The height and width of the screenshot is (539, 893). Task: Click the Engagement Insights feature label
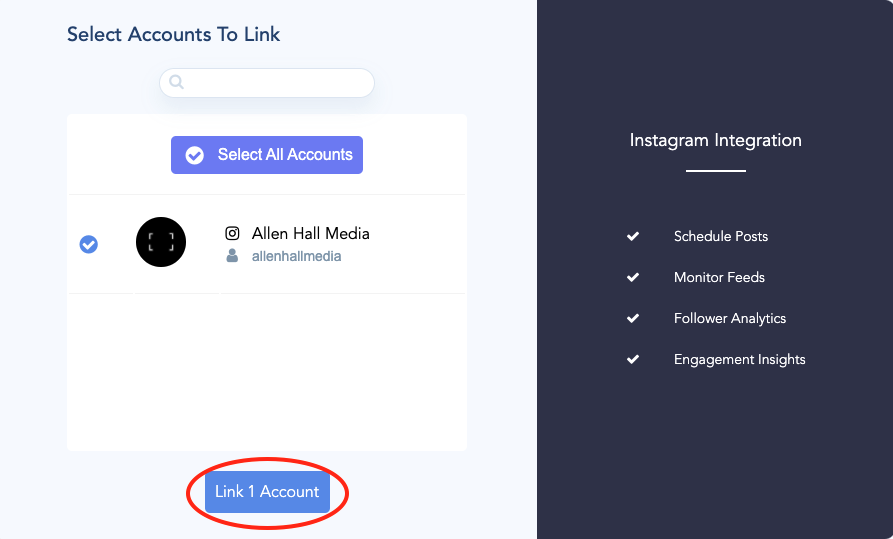[x=739, y=360]
